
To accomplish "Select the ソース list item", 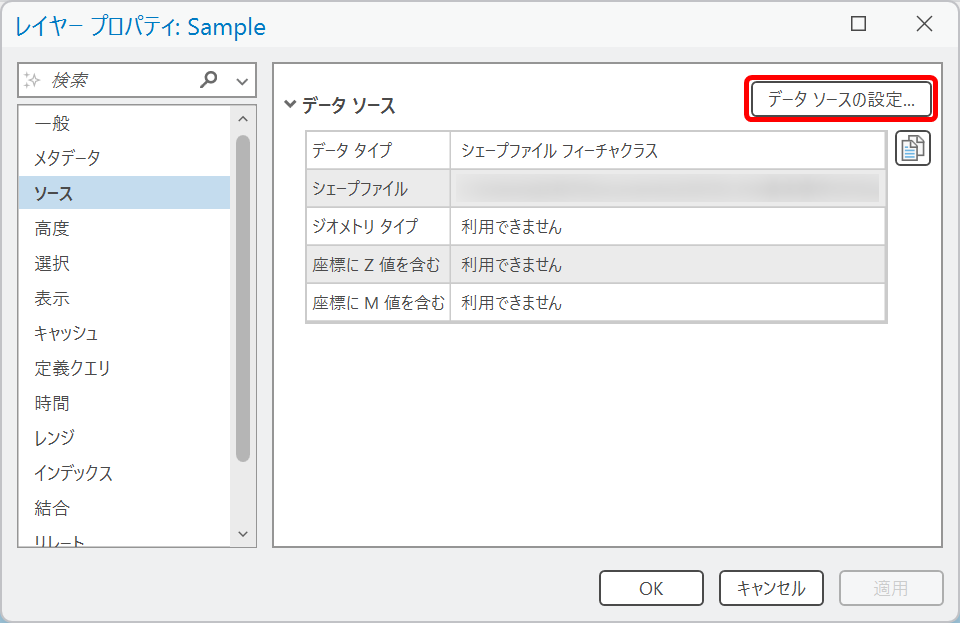I will (x=53, y=193).
